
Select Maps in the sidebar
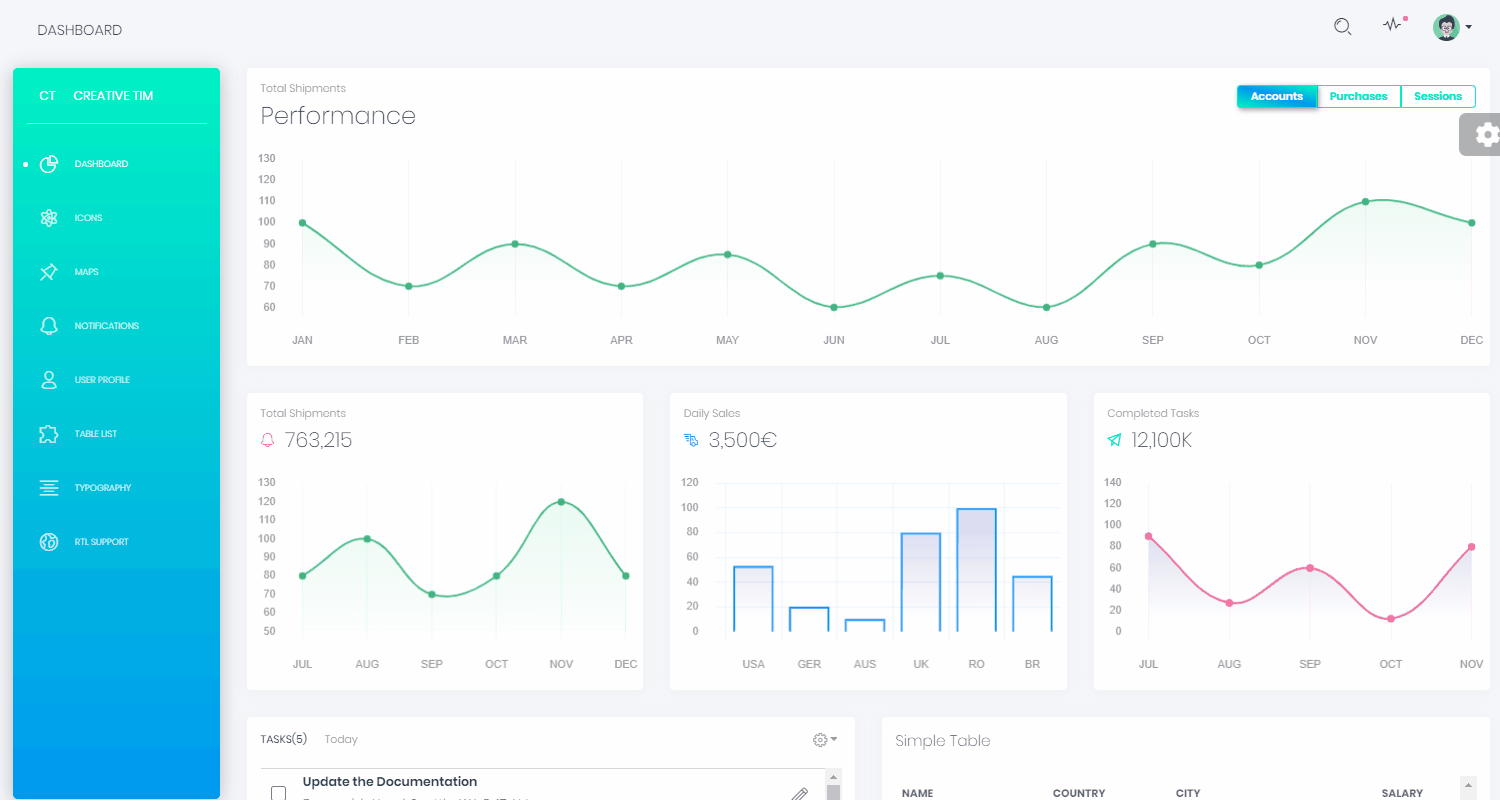coord(86,271)
